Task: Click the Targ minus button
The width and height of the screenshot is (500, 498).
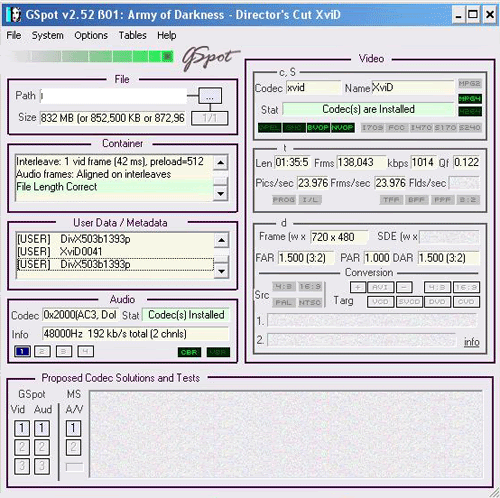Action: click(x=404, y=287)
